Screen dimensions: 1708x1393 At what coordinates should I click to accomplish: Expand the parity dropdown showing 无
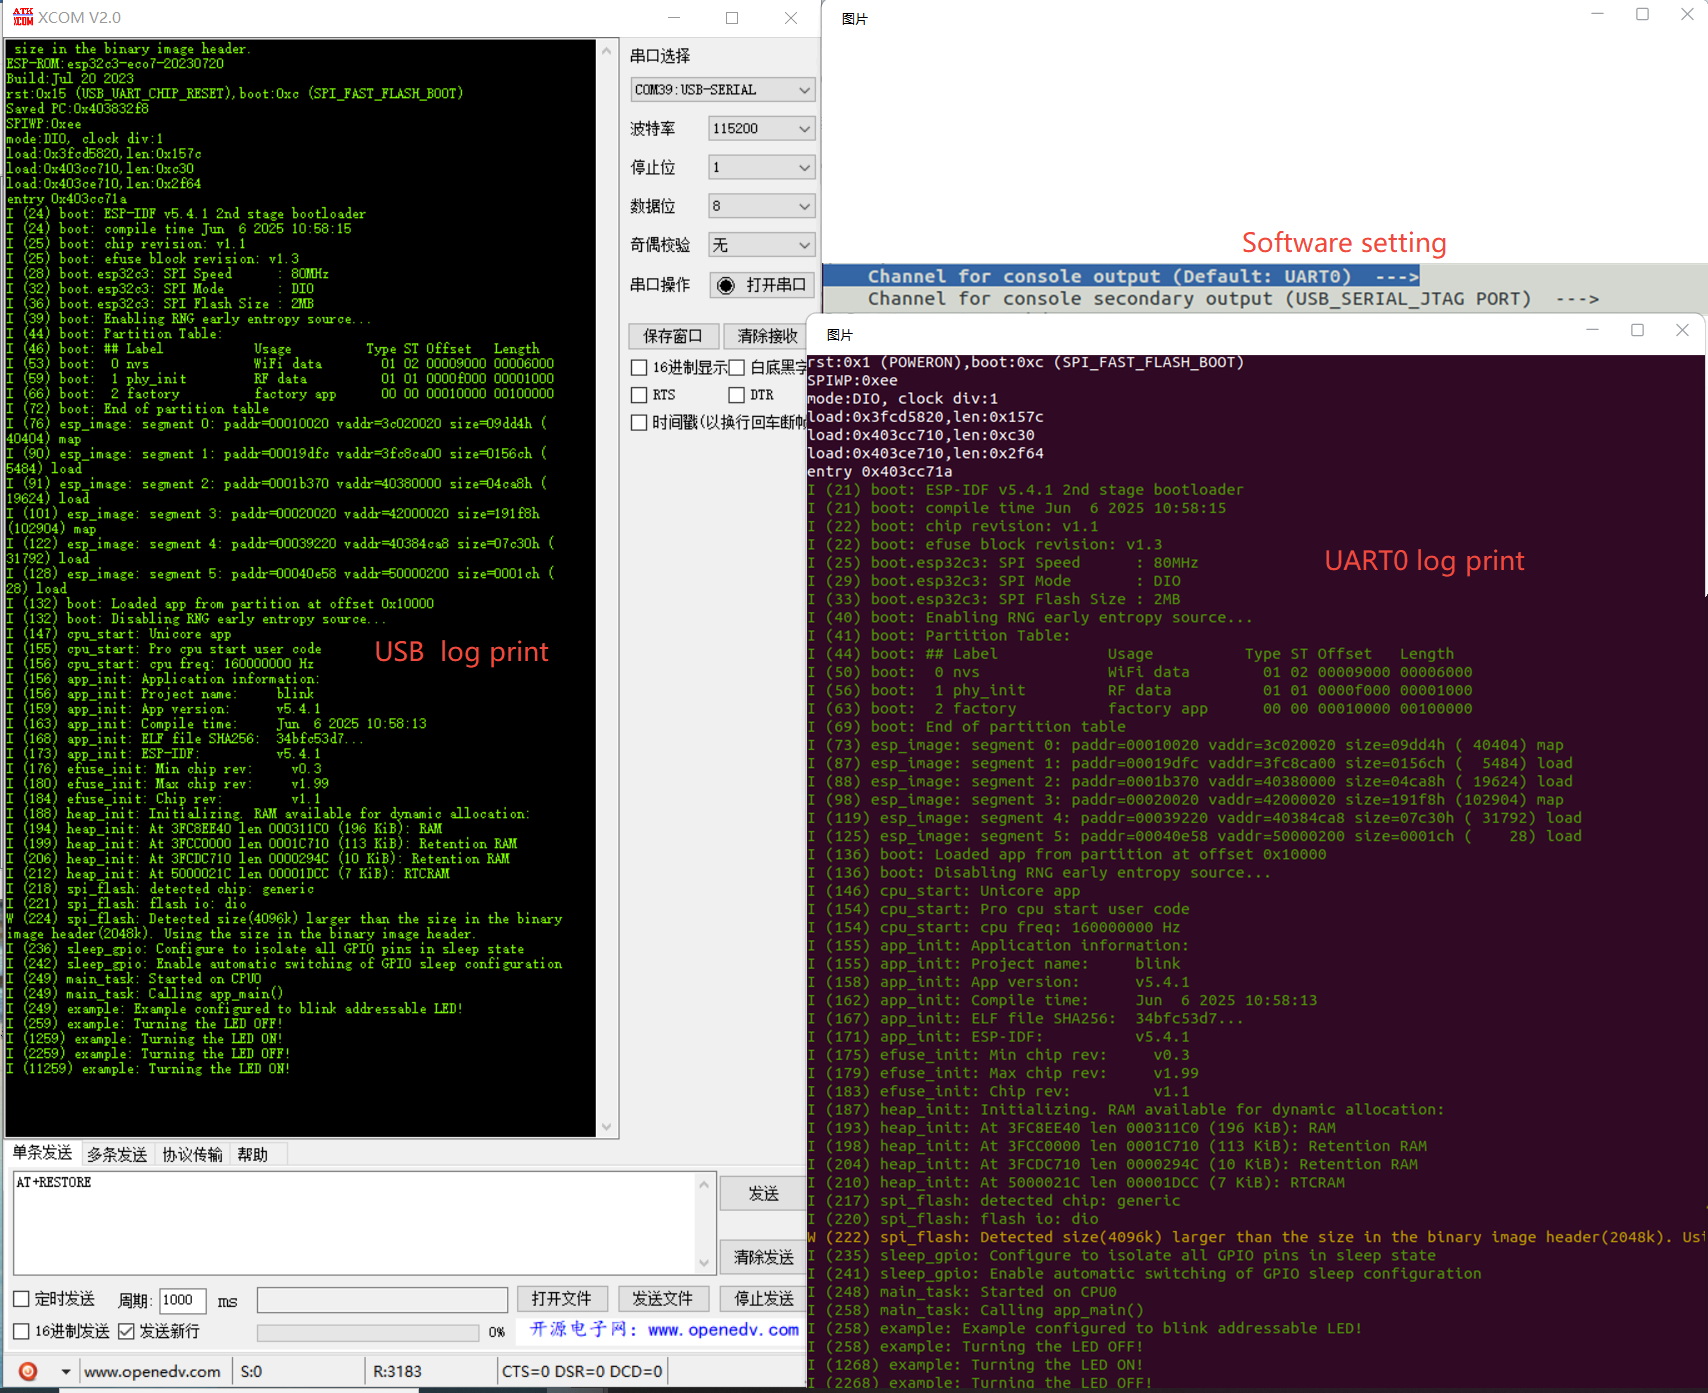coord(761,245)
